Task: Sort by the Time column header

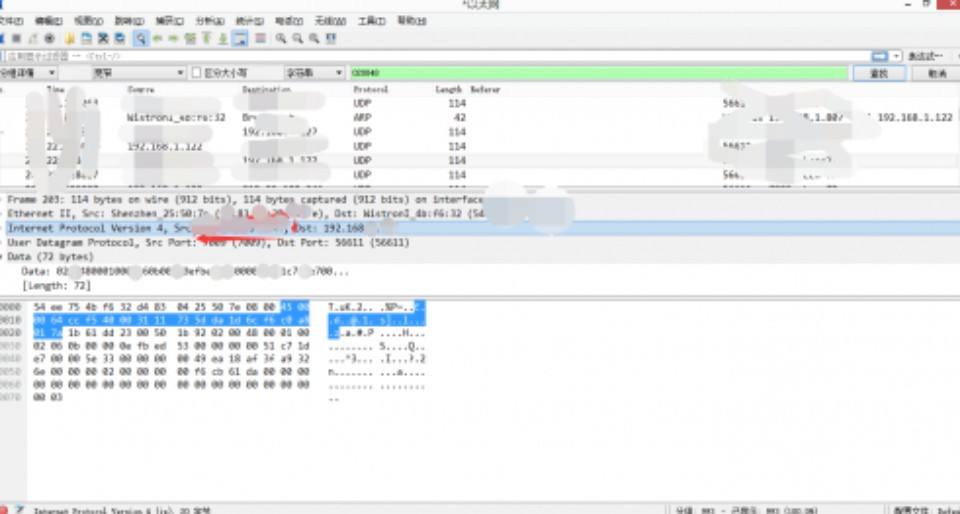Action: (x=55, y=89)
